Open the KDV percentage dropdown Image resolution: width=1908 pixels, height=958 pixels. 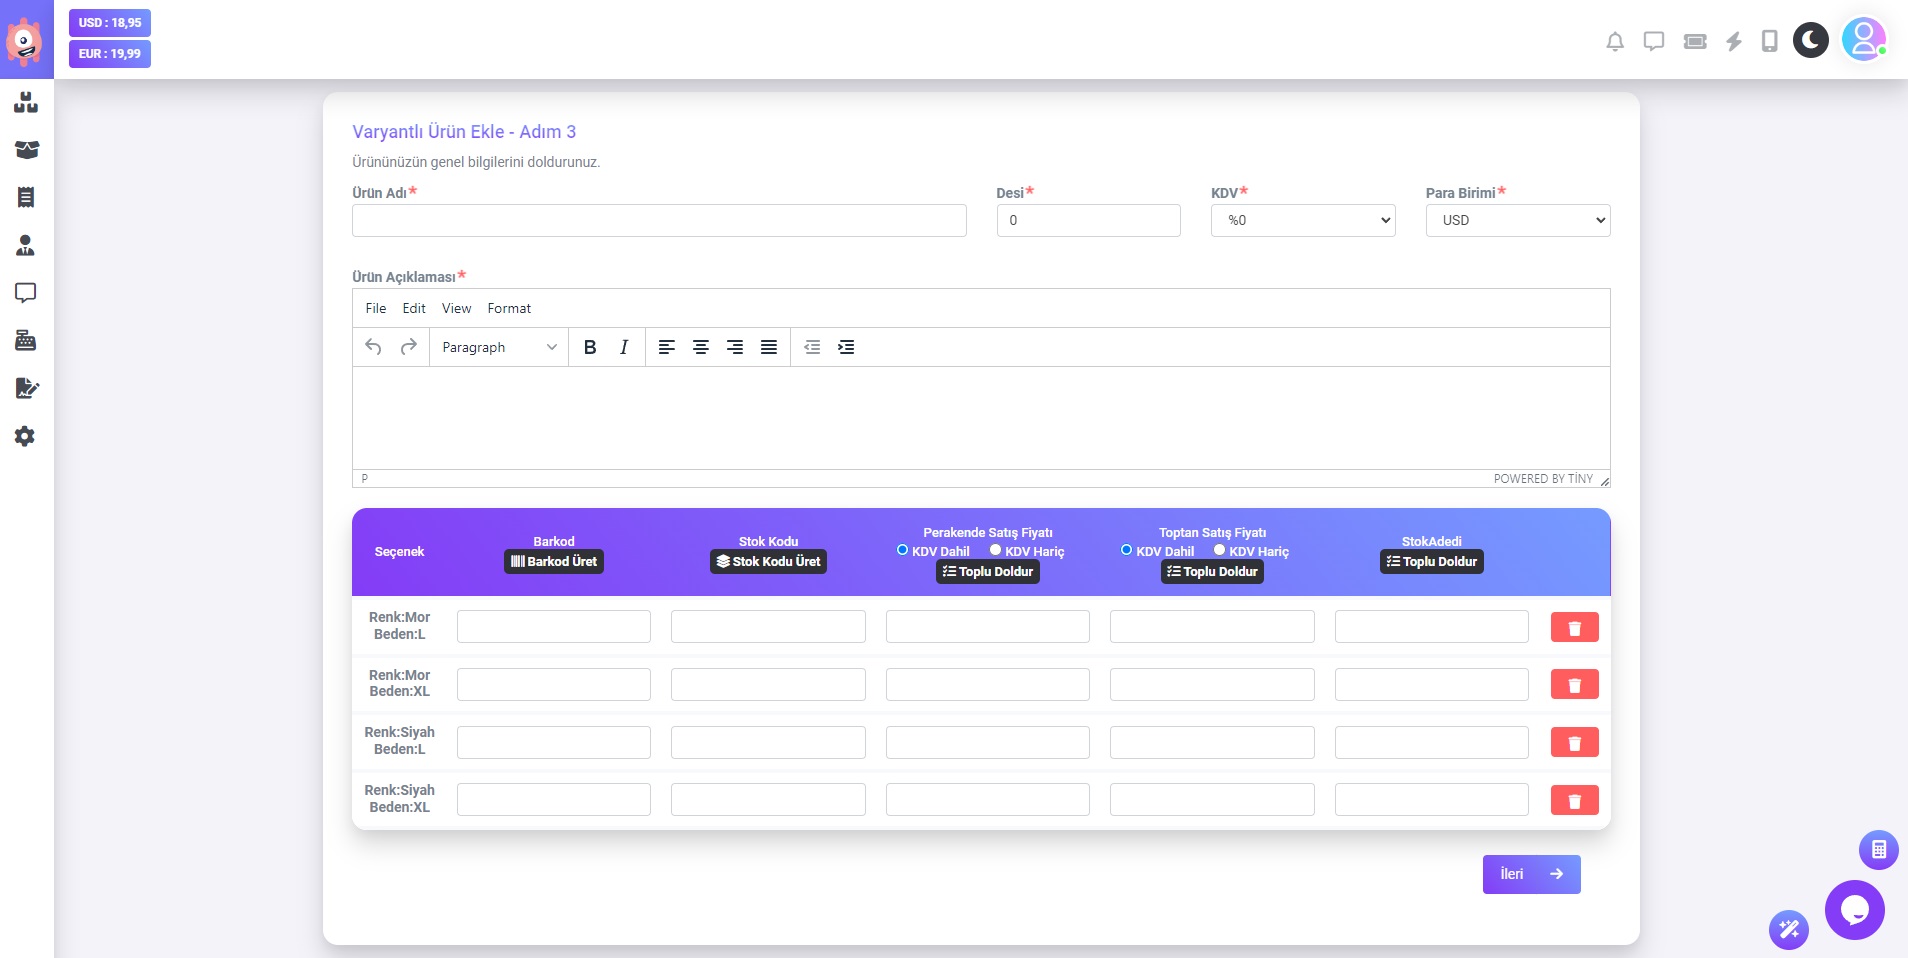1302,221
